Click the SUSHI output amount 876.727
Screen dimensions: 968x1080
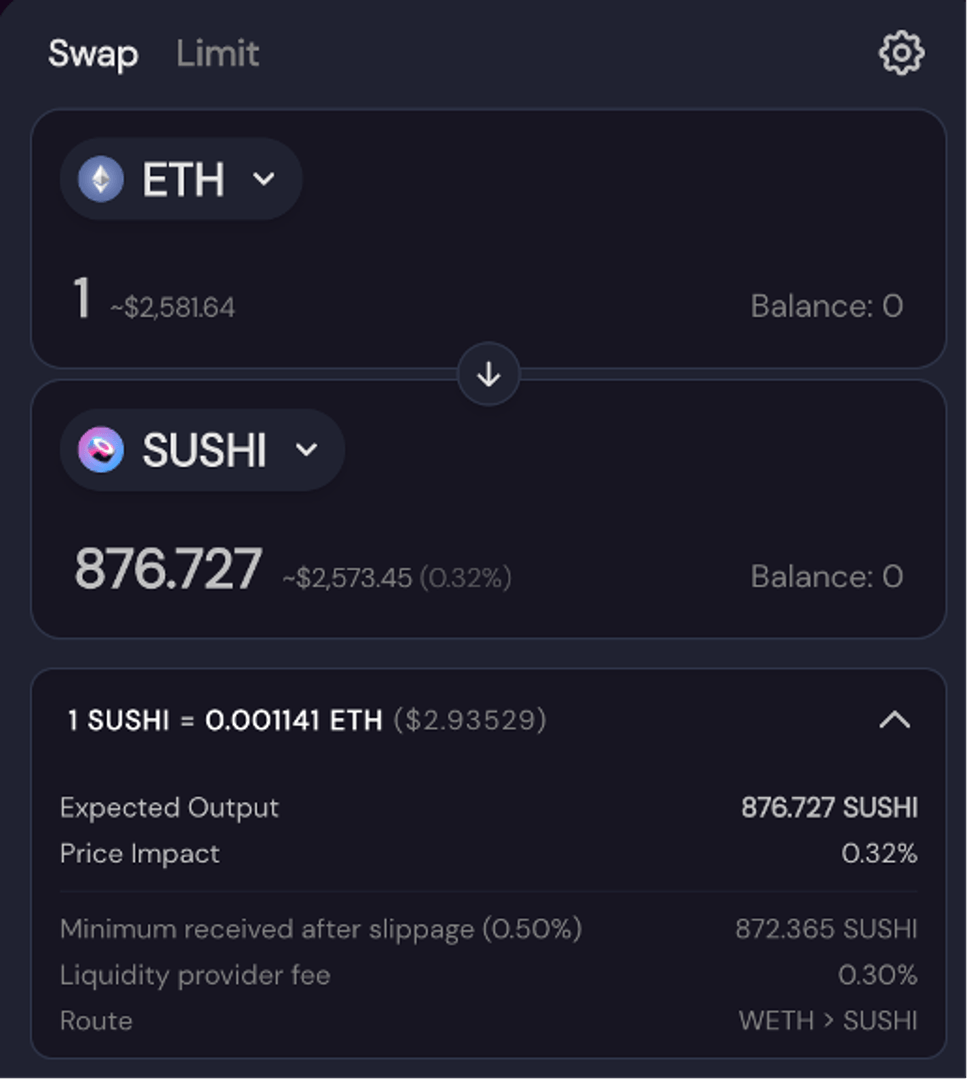(168, 569)
